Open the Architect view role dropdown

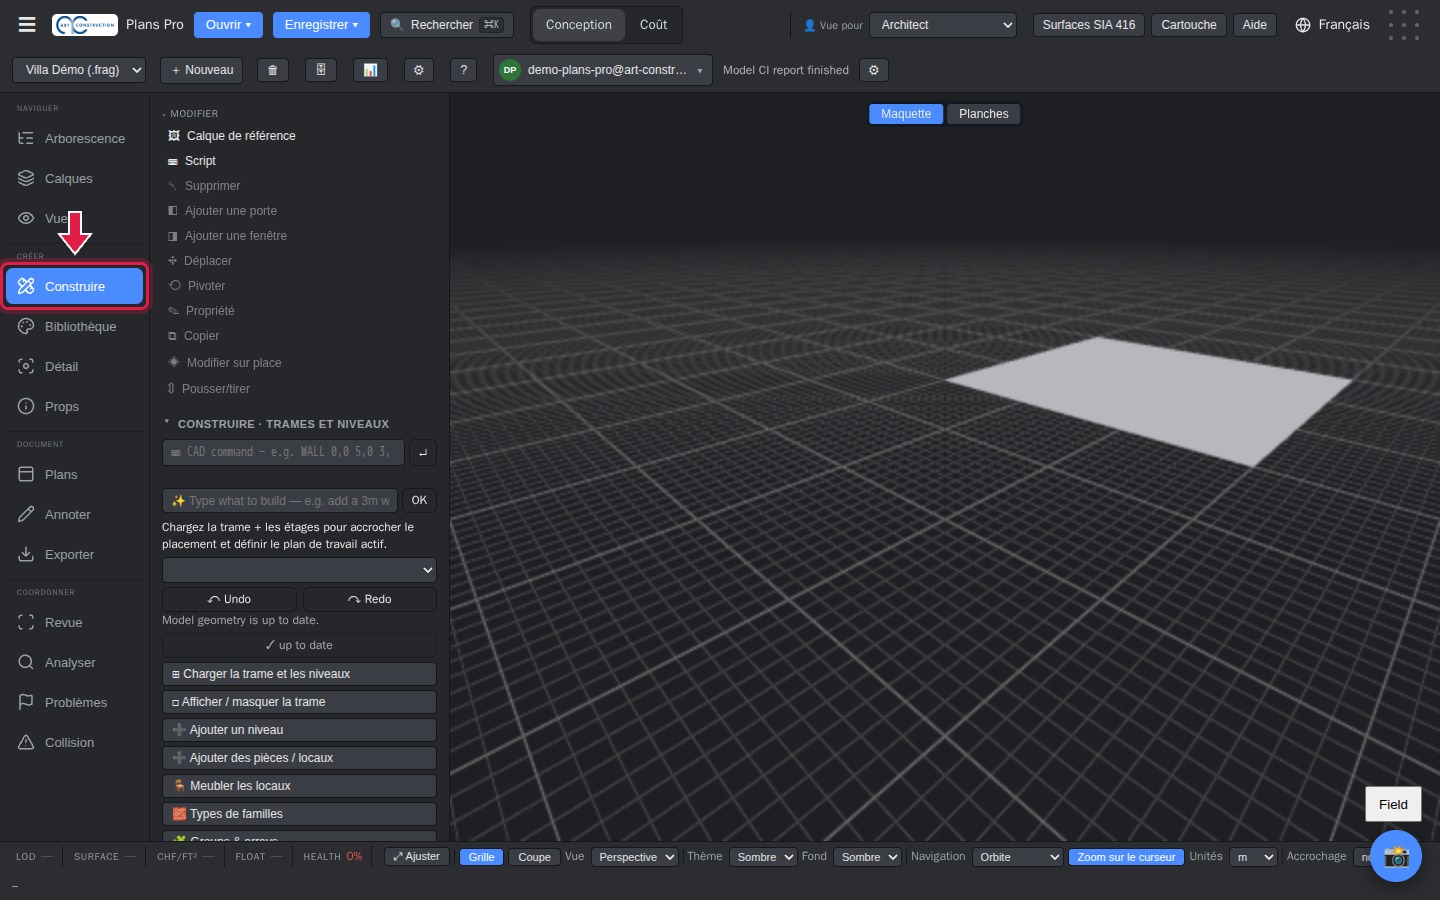[943, 25]
